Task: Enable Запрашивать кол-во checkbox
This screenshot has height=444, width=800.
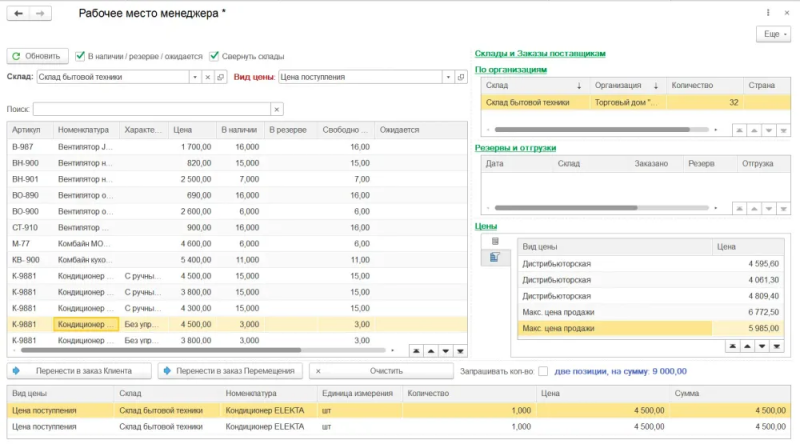Action: pyautogui.click(x=543, y=371)
